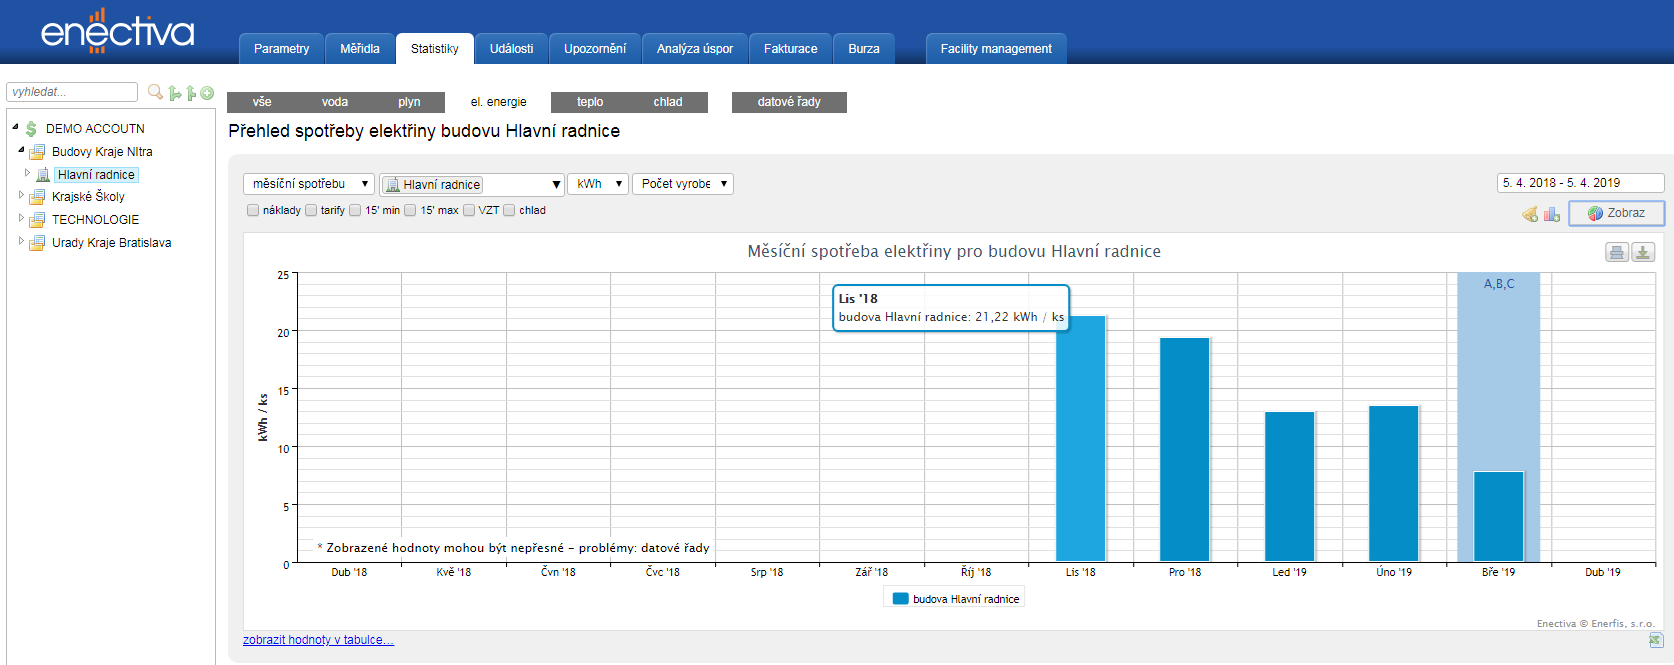Toggle the tarify checkbox
Screen dimensions: 1674x665
tap(311, 210)
